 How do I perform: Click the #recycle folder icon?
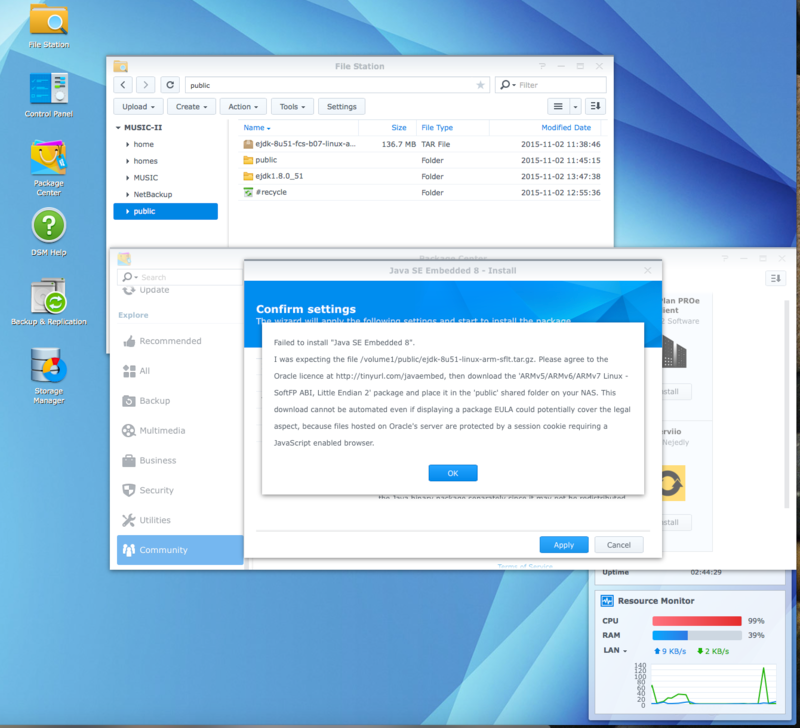coord(248,192)
